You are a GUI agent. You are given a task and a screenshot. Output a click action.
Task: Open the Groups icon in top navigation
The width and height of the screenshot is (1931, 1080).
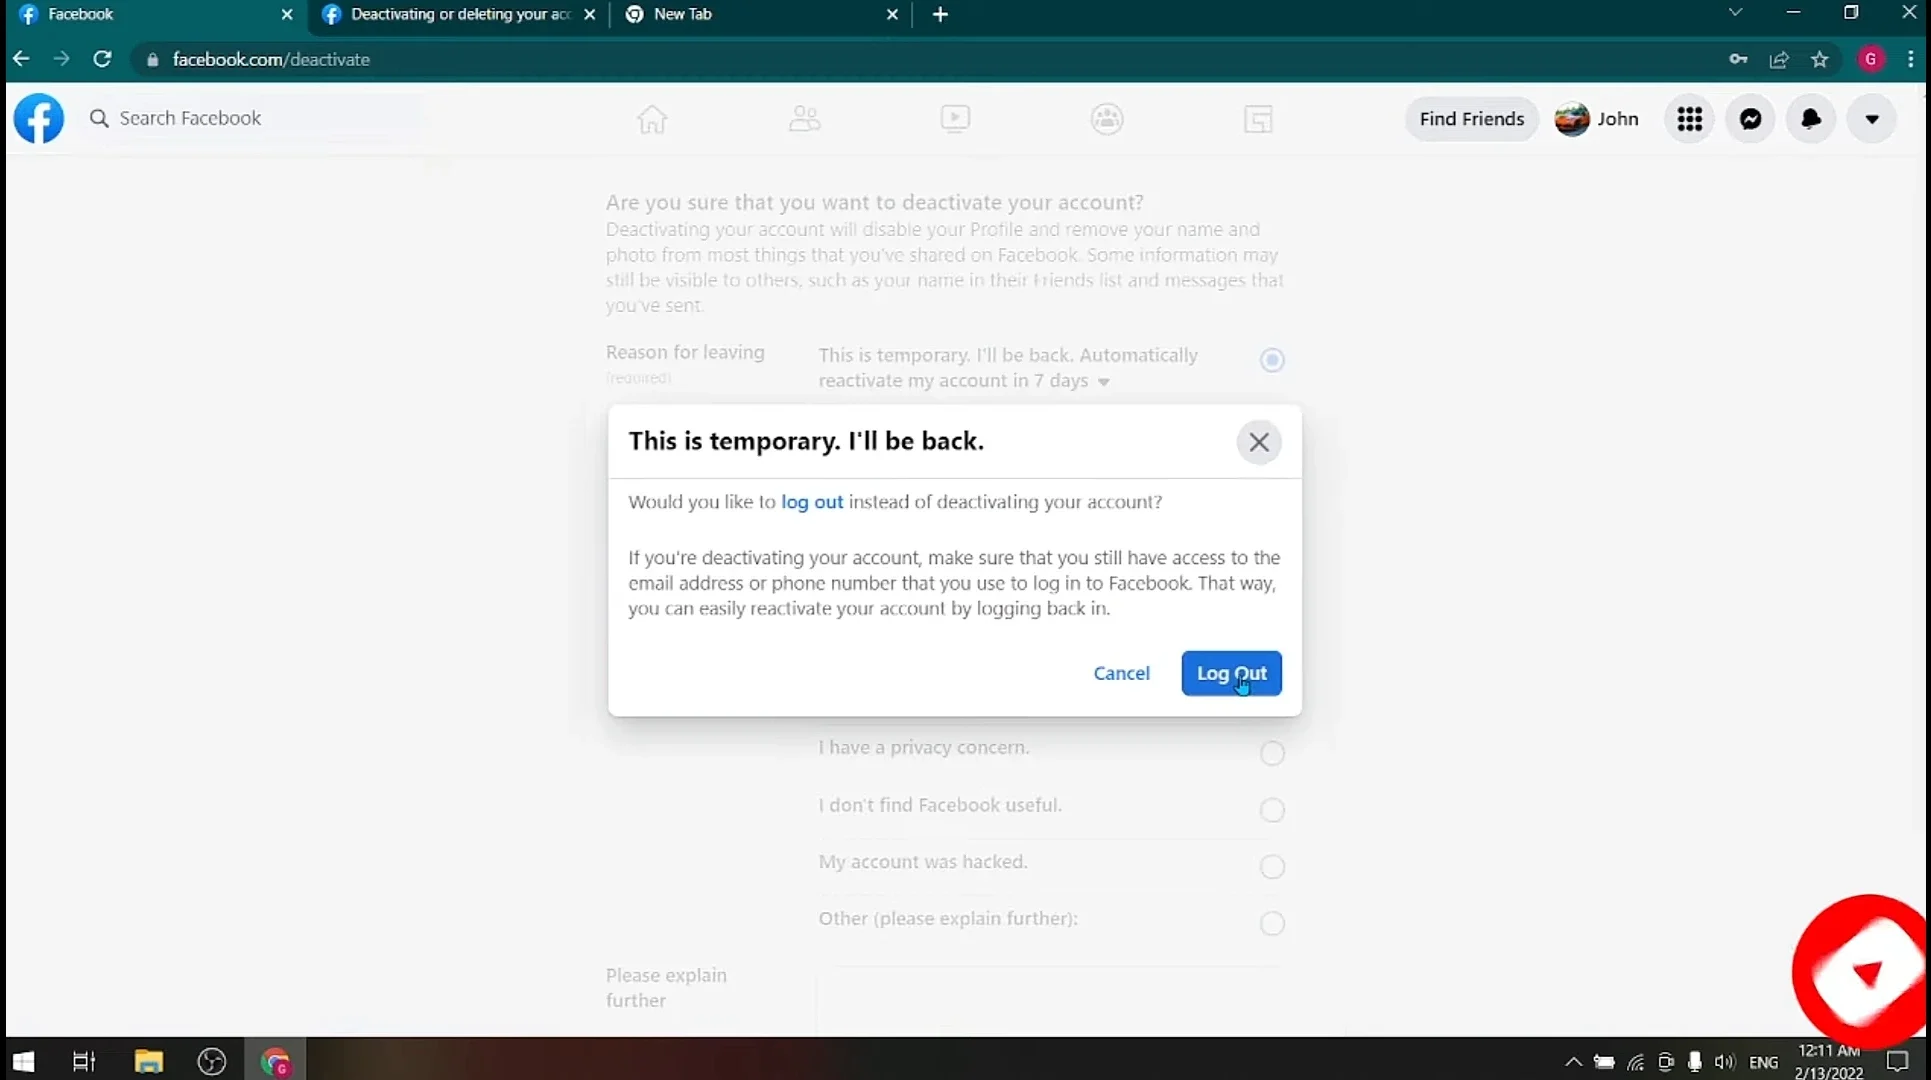(x=1107, y=119)
